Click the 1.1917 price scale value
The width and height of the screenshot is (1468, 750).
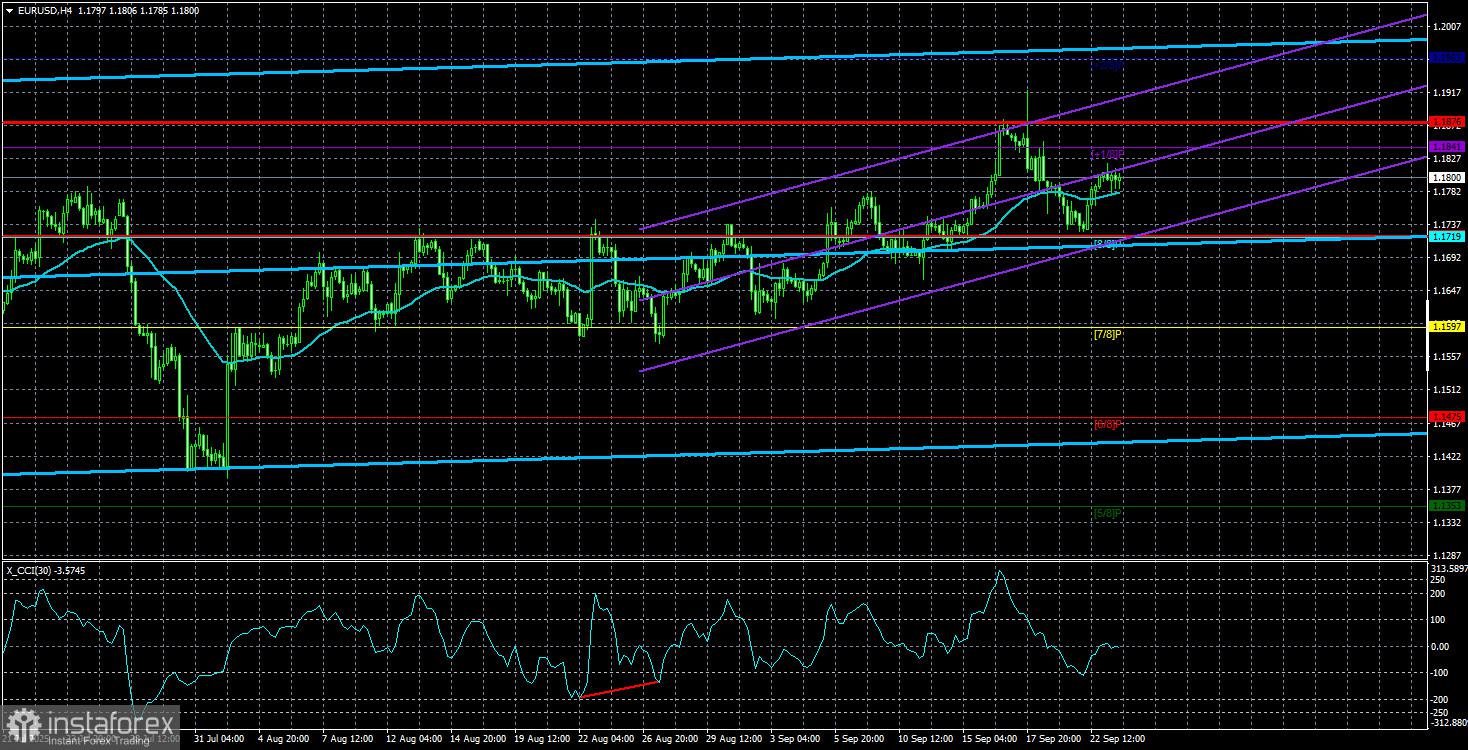(x=1447, y=92)
